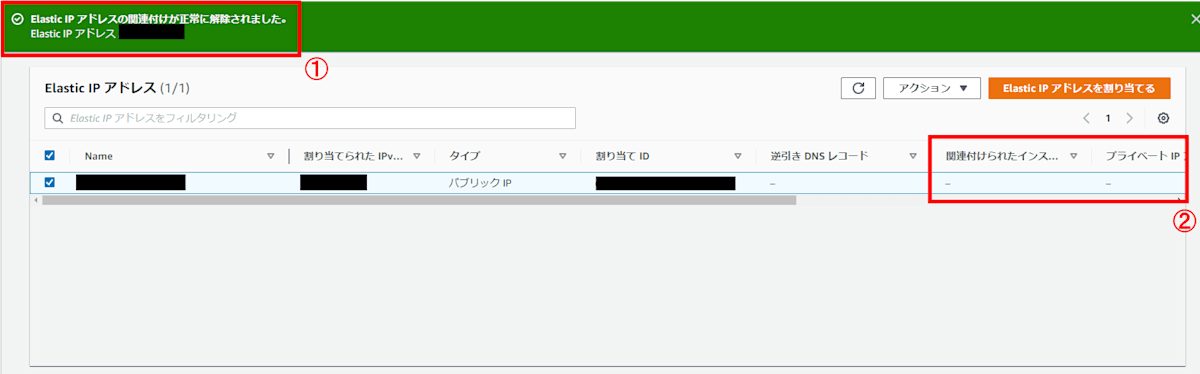Toggle the select-all header checkbox
This screenshot has height=374, width=1200.
tap(50, 156)
